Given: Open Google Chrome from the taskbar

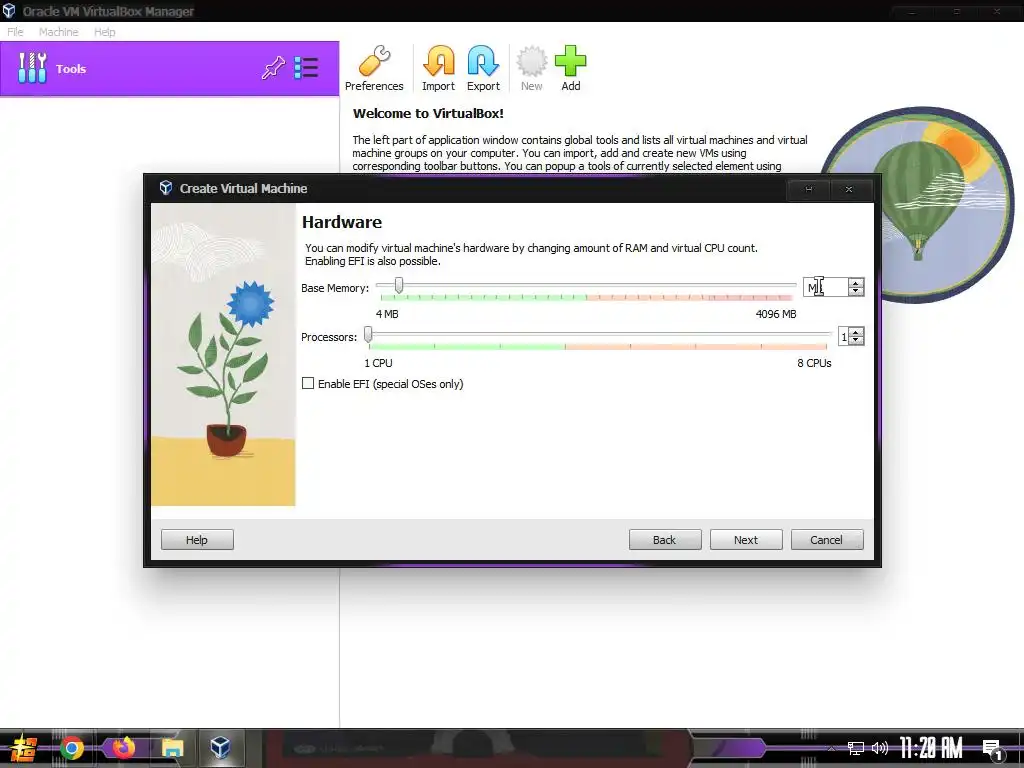Looking at the screenshot, I should (72, 748).
